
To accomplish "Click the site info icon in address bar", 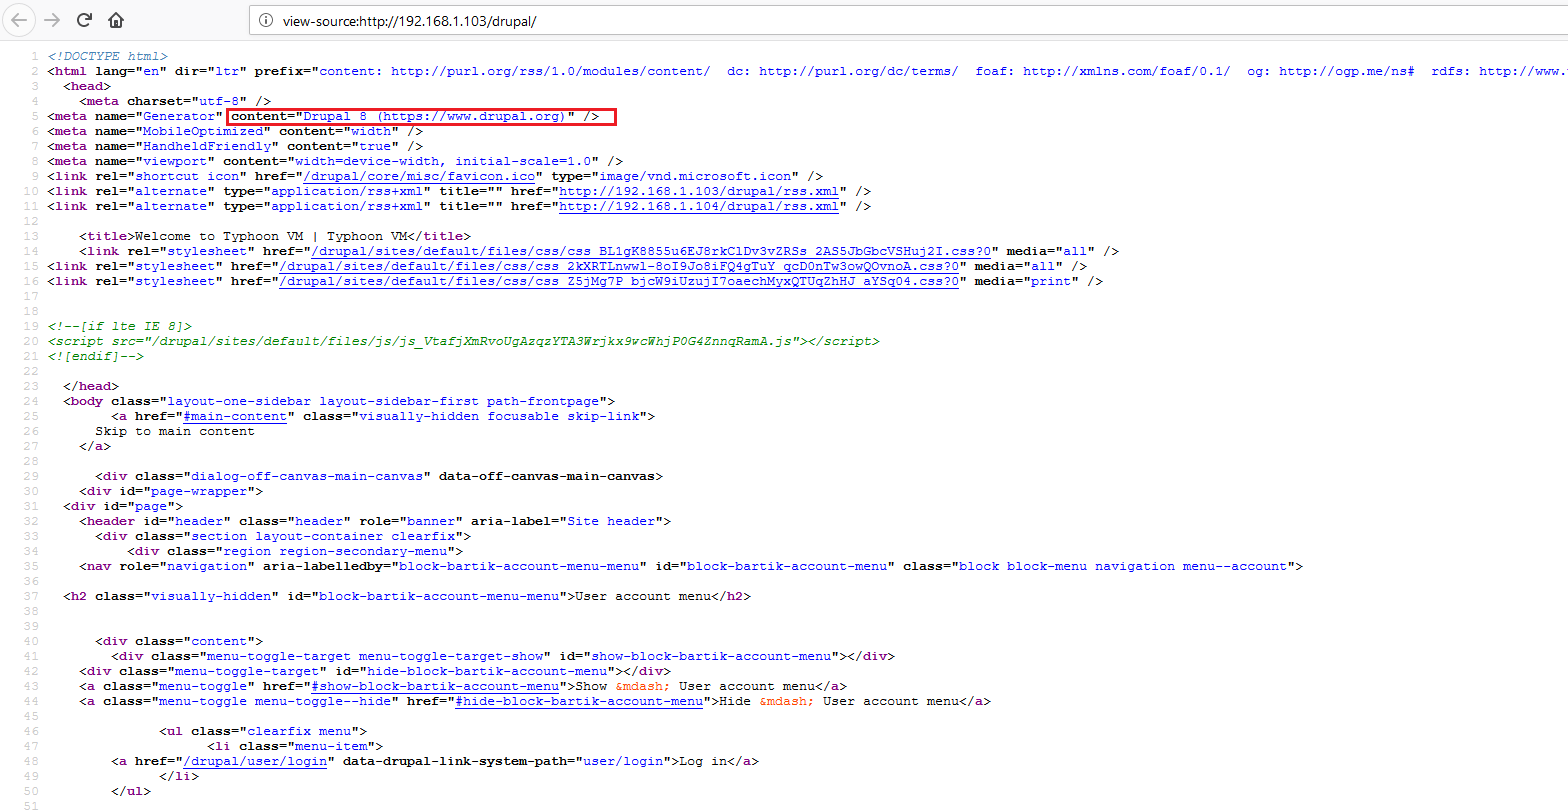I will [265, 20].
